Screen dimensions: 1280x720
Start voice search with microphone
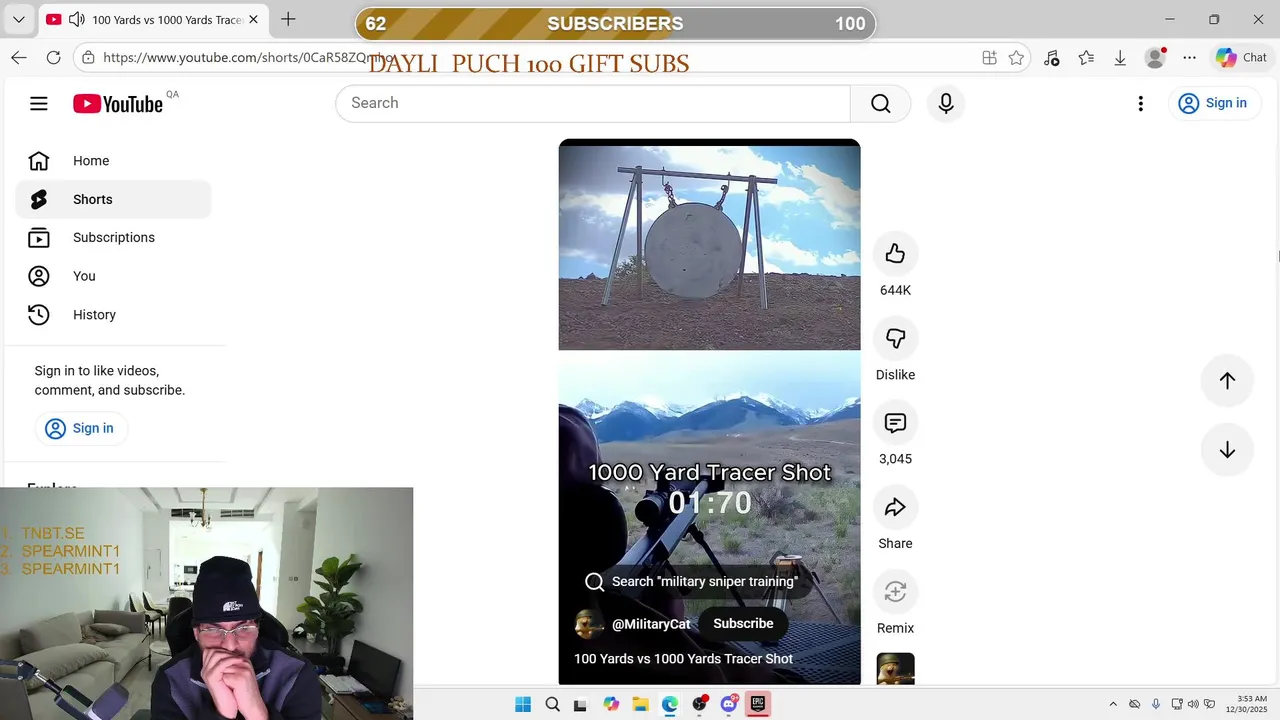click(x=946, y=103)
